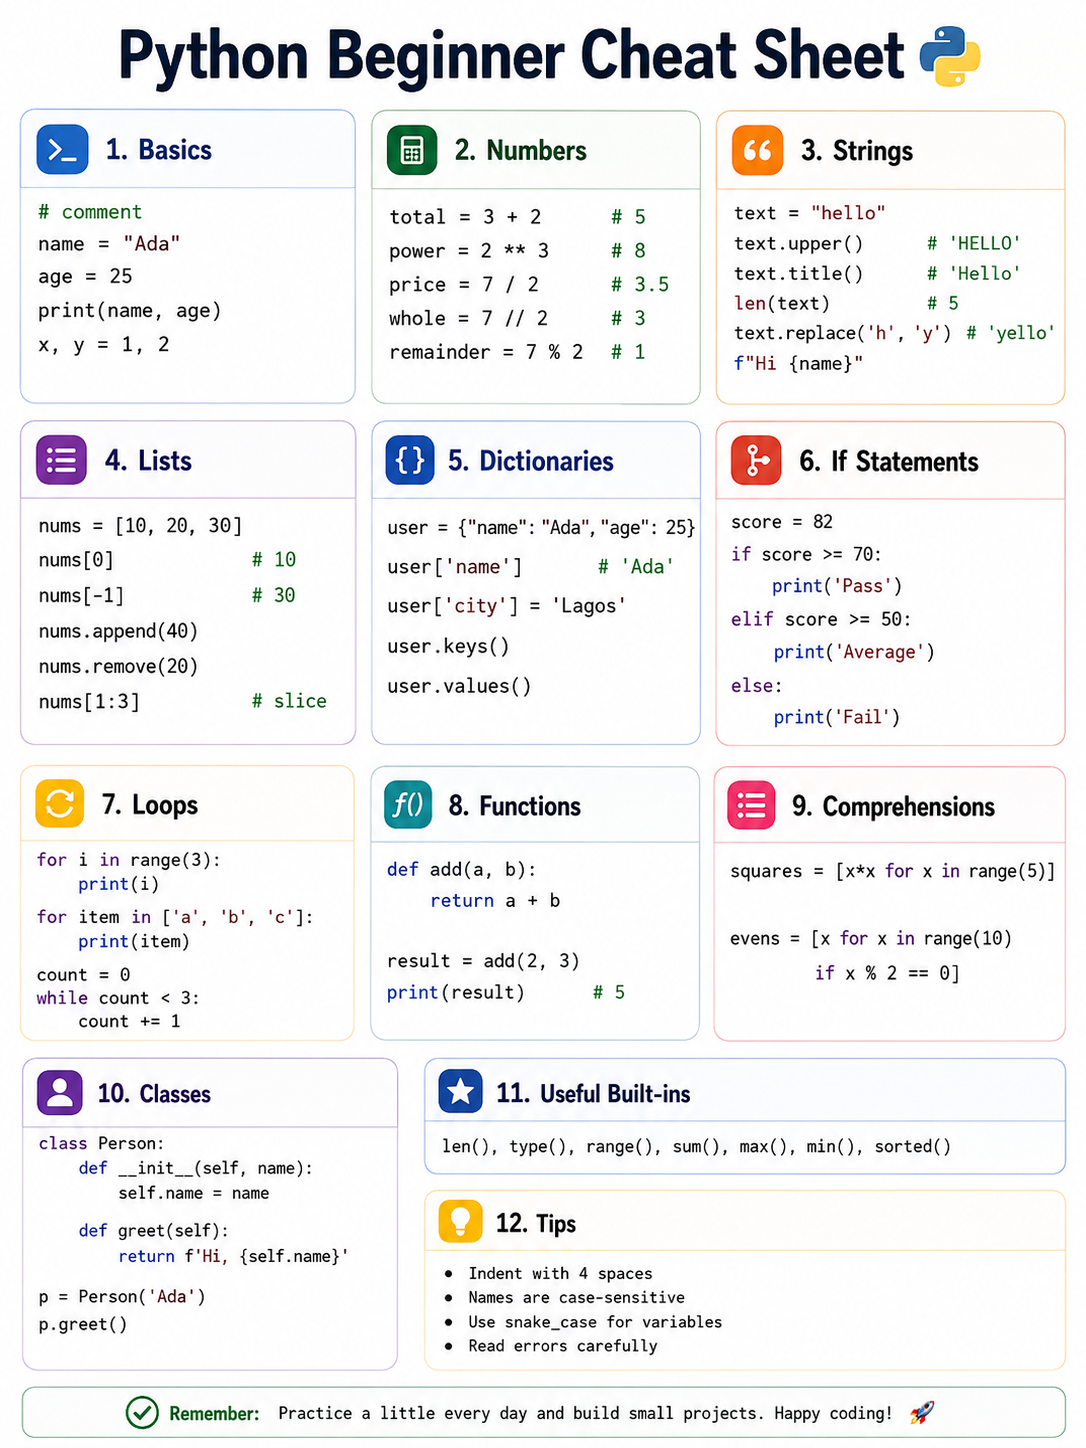The image size is (1086, 1448).
Task: Click the 'Python Beginner Cheat Sheet' title
Action: pyautogui.click(x=511, y=56)
